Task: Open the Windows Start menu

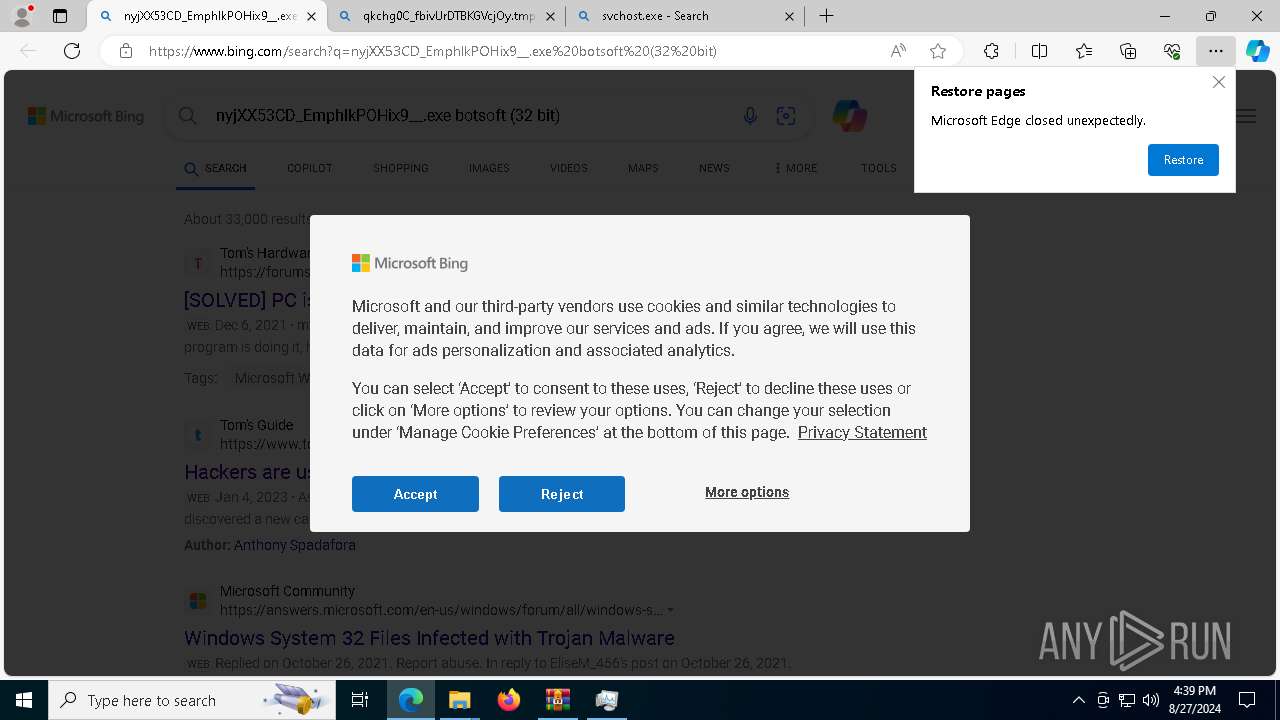Action: (x=24, y=700)
